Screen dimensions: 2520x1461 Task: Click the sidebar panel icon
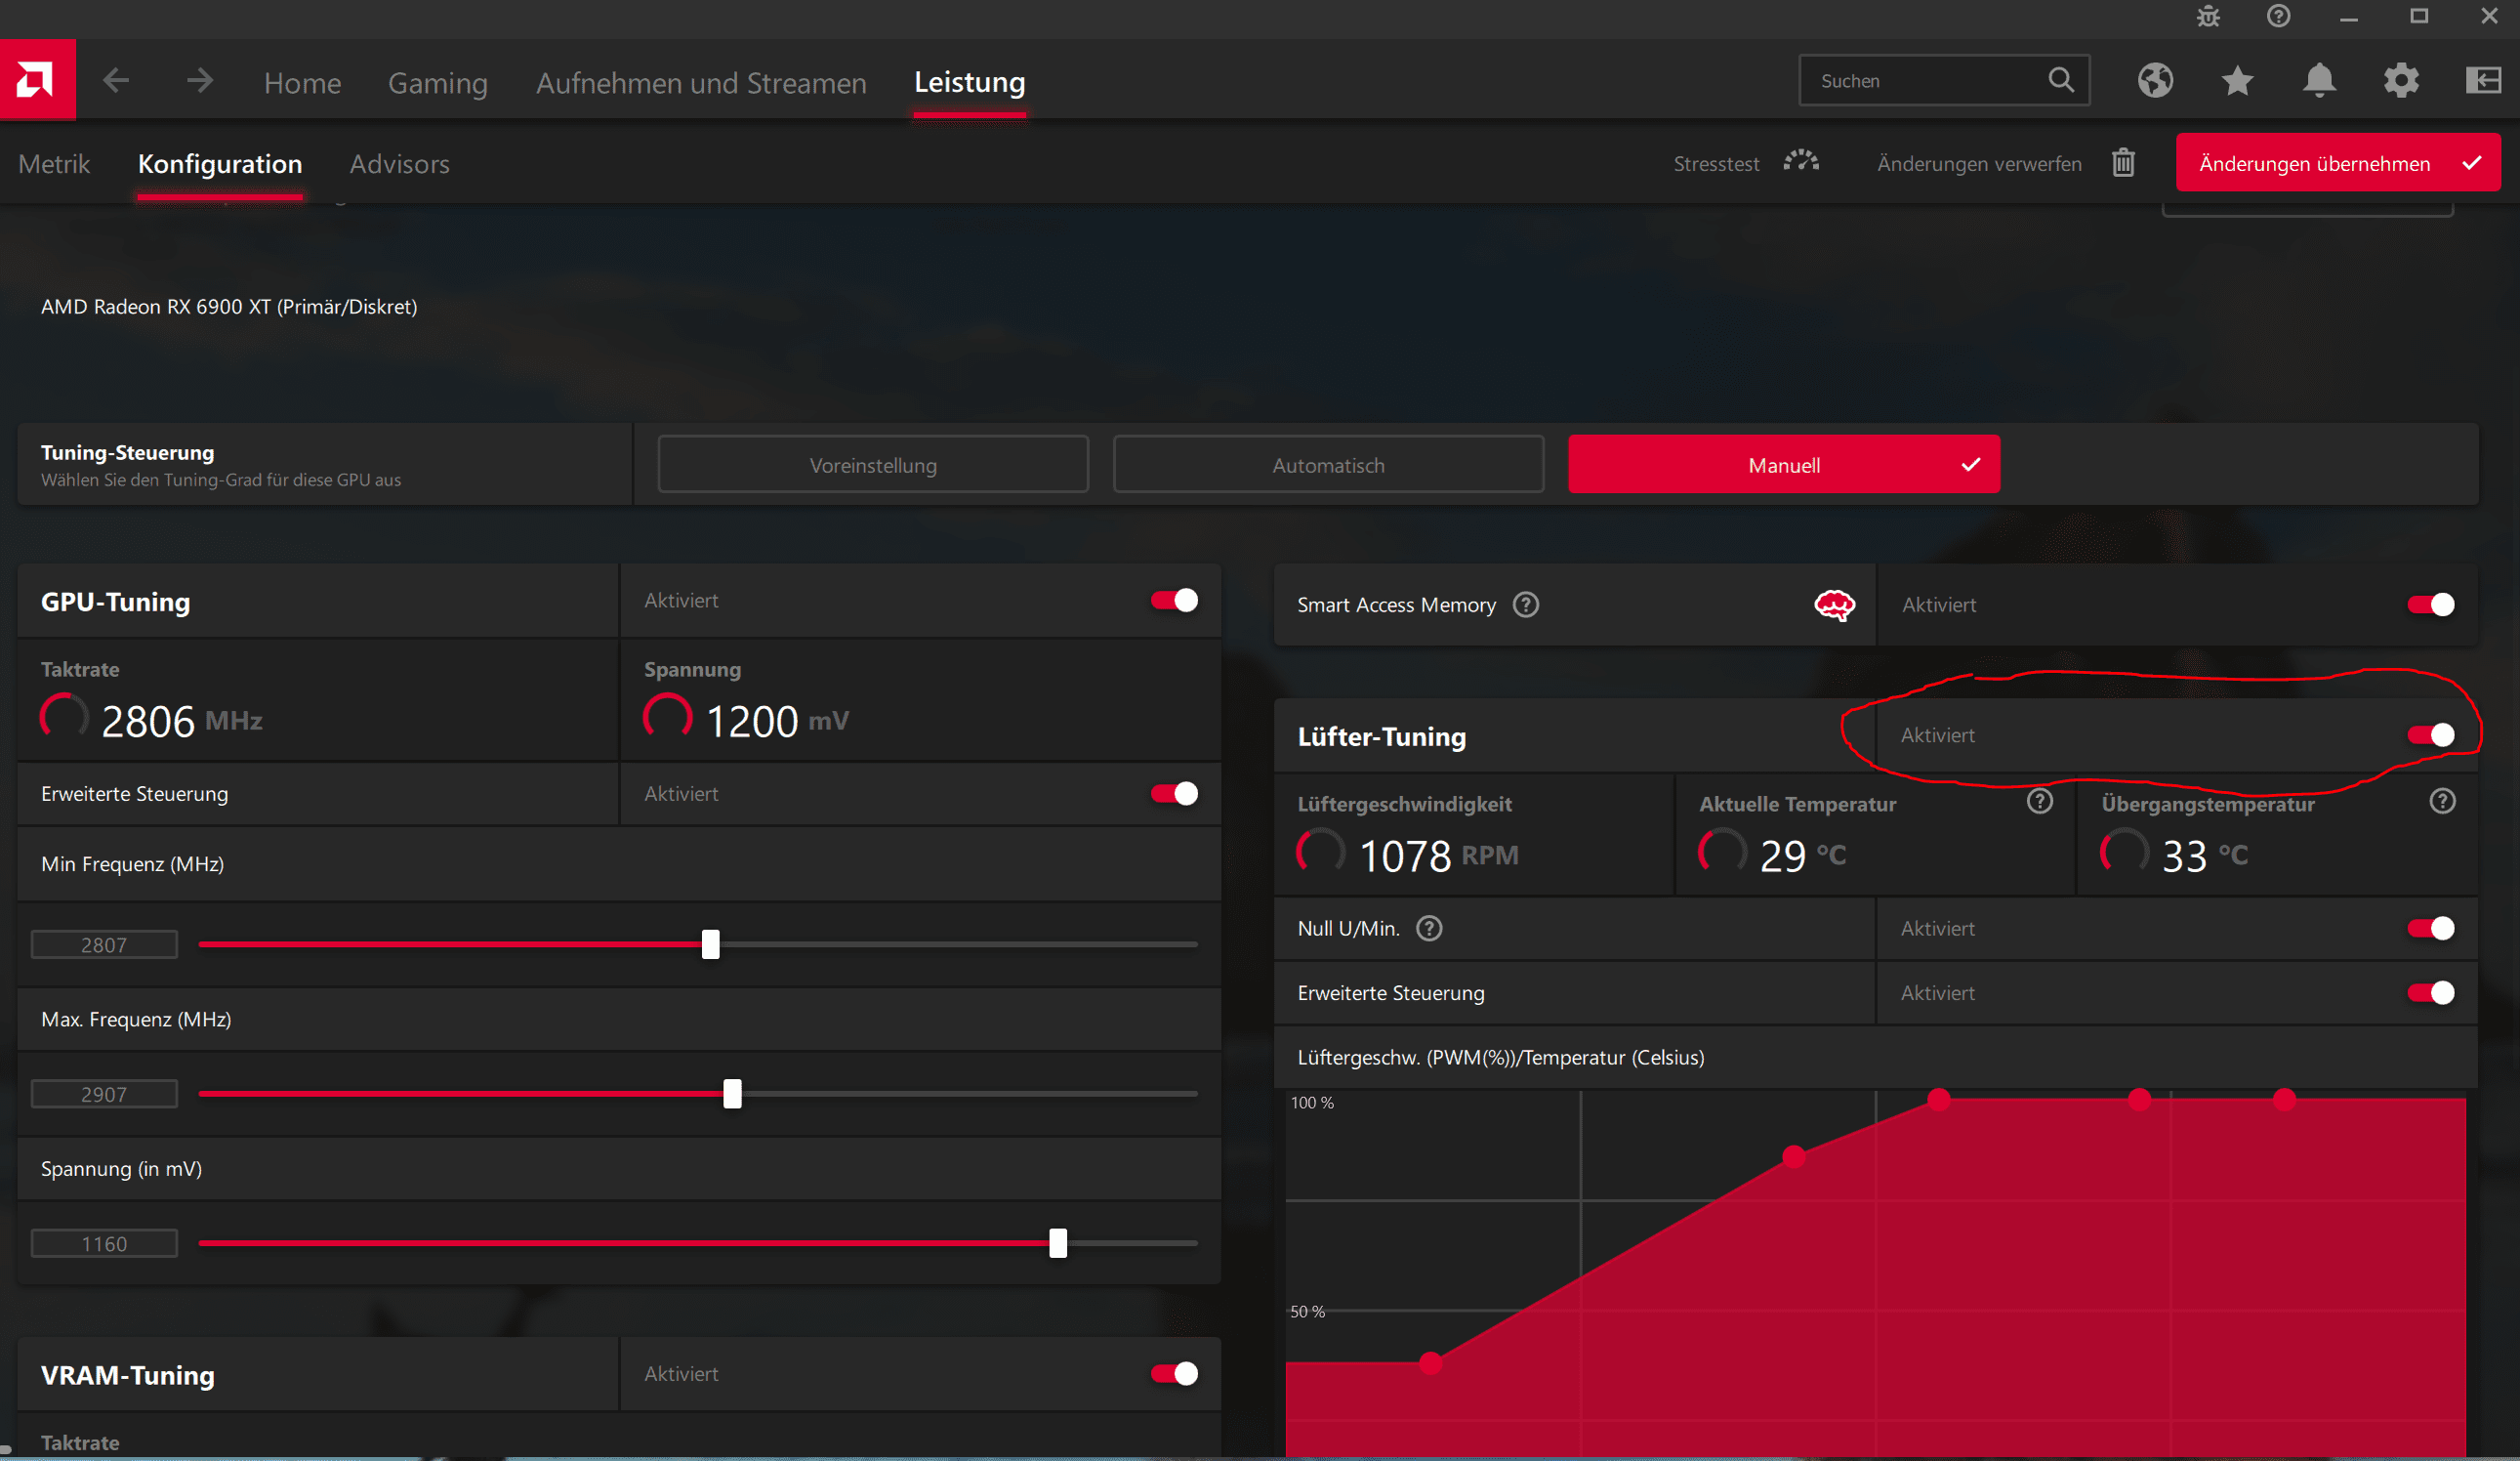click(x=2483, y=80)
